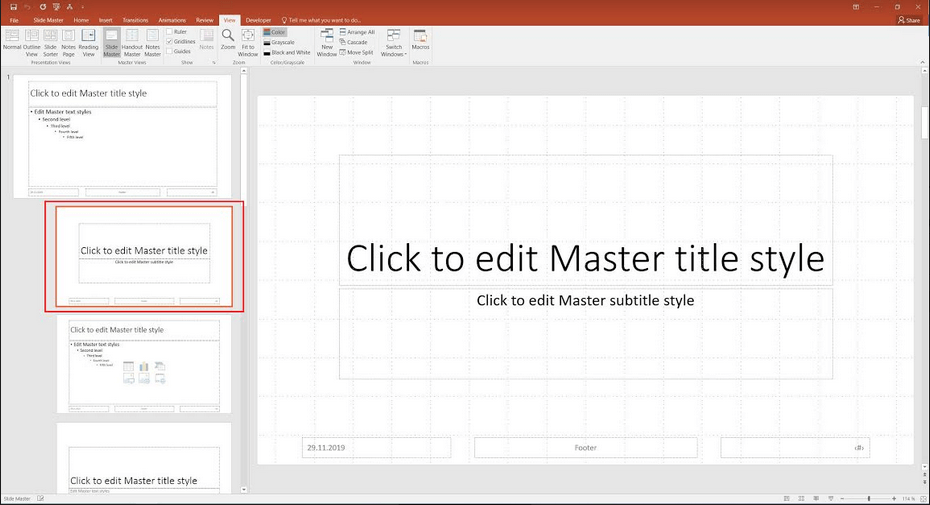Select the Title Slide layout thumbnail
The width and height of the screenshot is (930, 505).
tap(144, 257)
